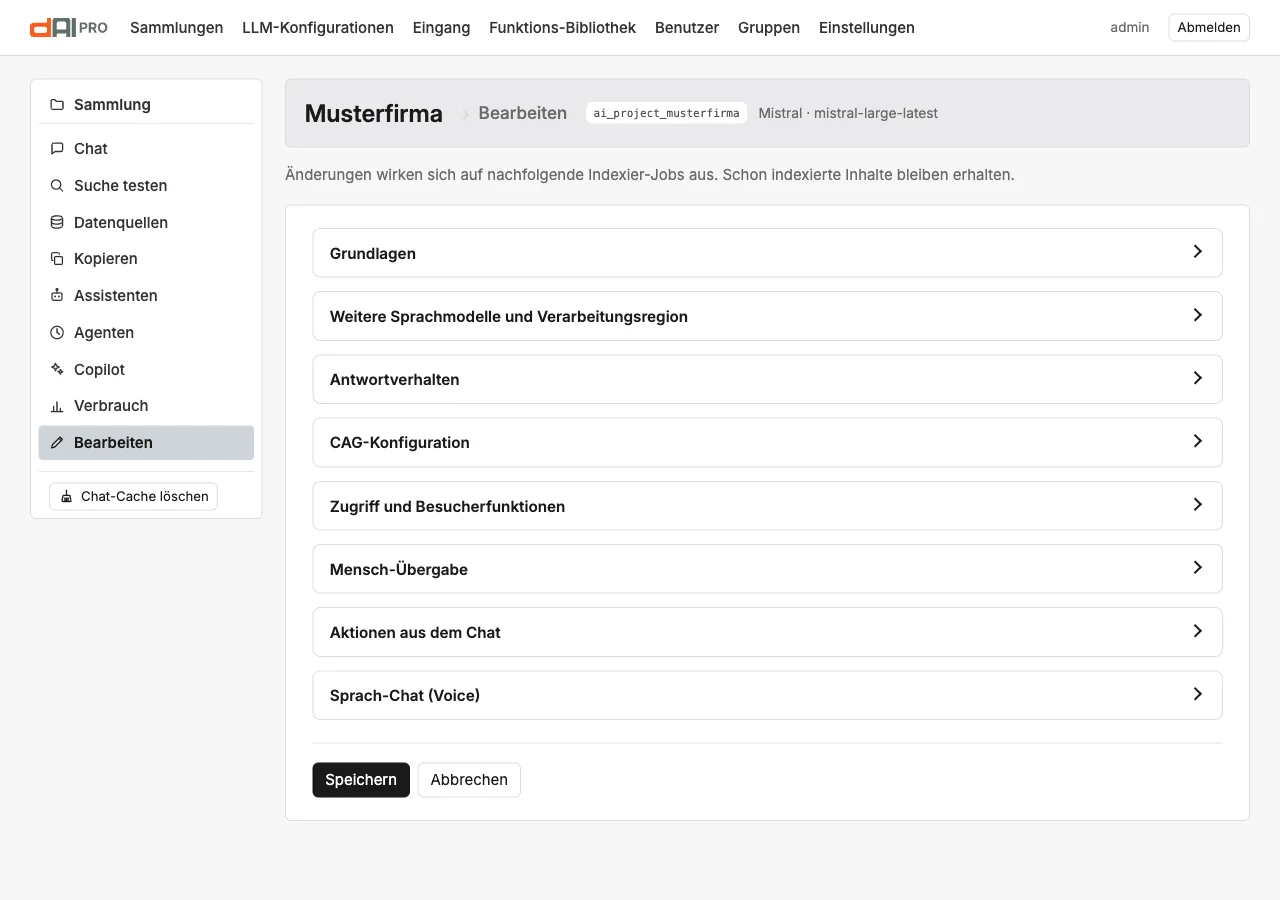Expand Aktionen aus dem Chat section
This screenshot has width=1280, height=900.
pyautogui.click(x=767, y=632)
